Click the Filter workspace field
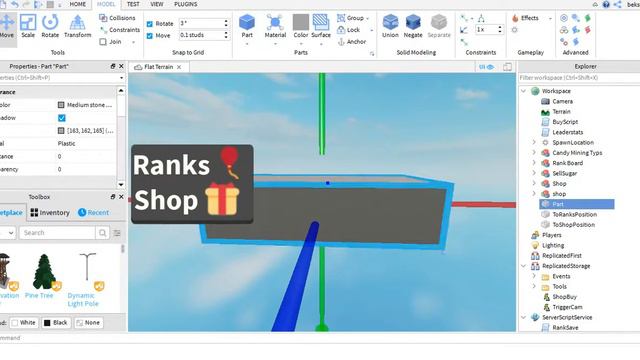 pyautogui.click(x=580, y=78)
